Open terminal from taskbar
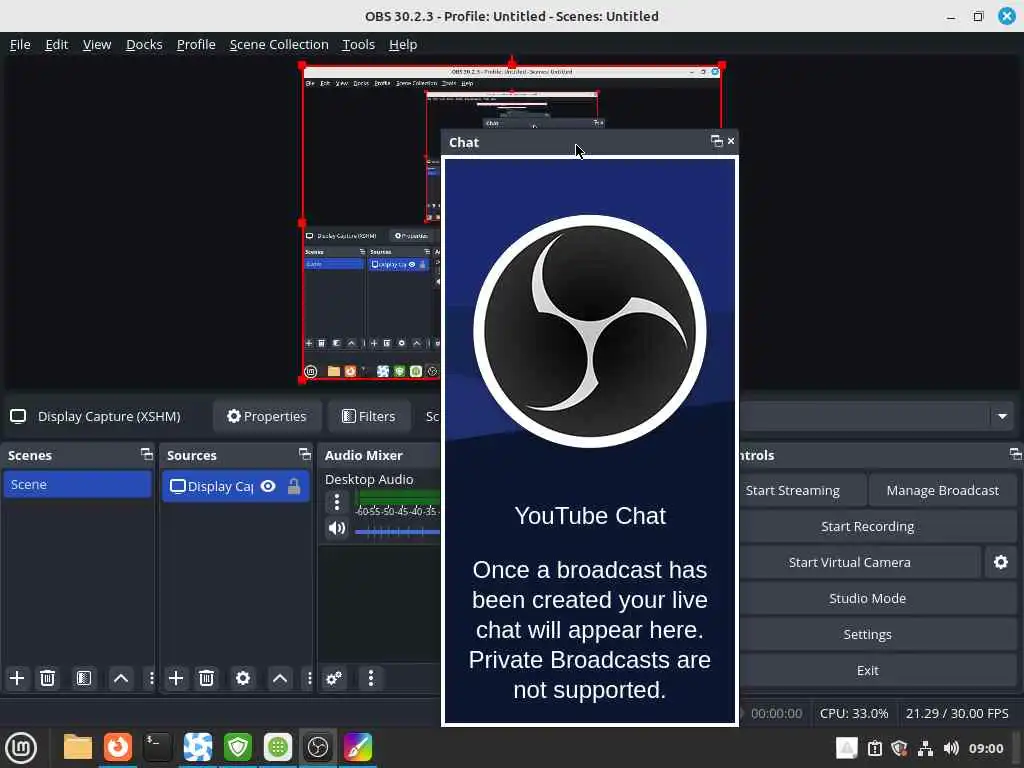The height and width of the screenshot is (768, 1024). pyautogui.click(x=157, y=748)
